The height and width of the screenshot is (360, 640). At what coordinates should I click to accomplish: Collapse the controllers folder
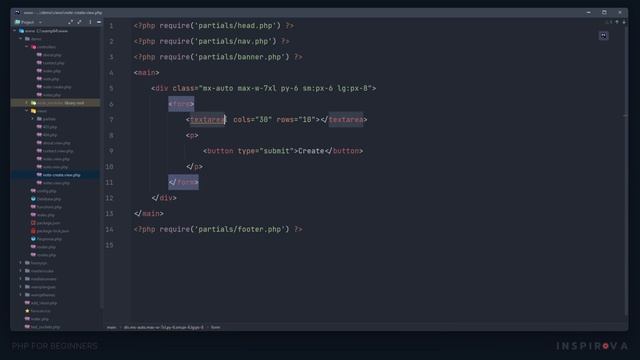27,47
